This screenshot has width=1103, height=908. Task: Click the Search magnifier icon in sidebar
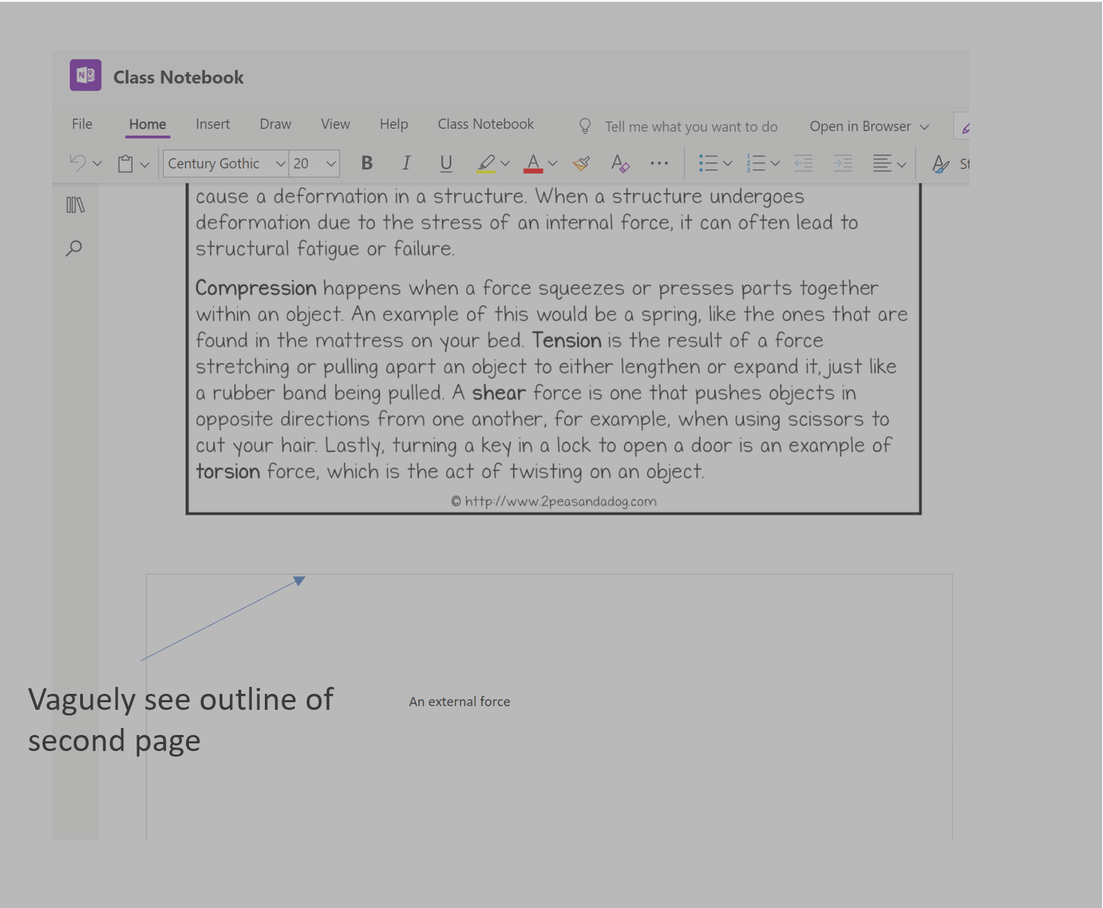pos(74,248)
